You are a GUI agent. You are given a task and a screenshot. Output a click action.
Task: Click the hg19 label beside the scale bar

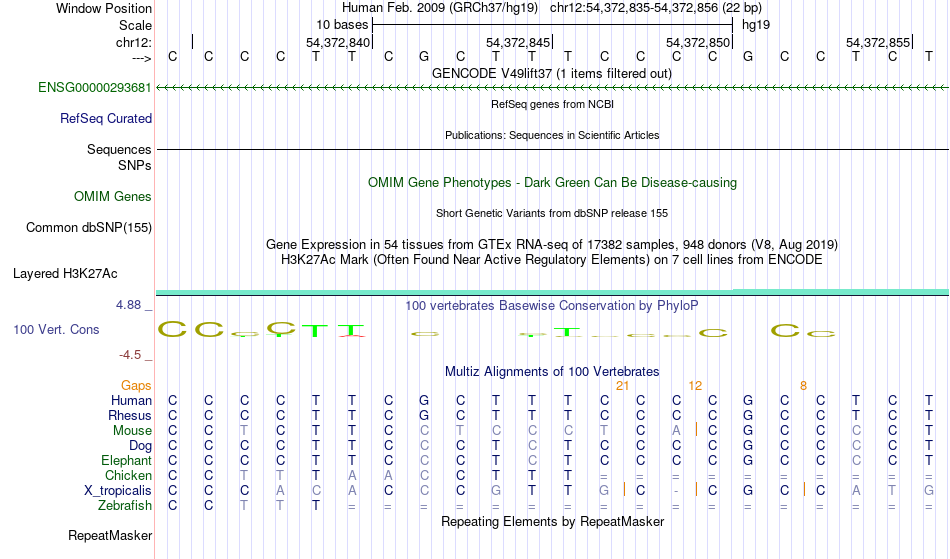tap(756, 25)
